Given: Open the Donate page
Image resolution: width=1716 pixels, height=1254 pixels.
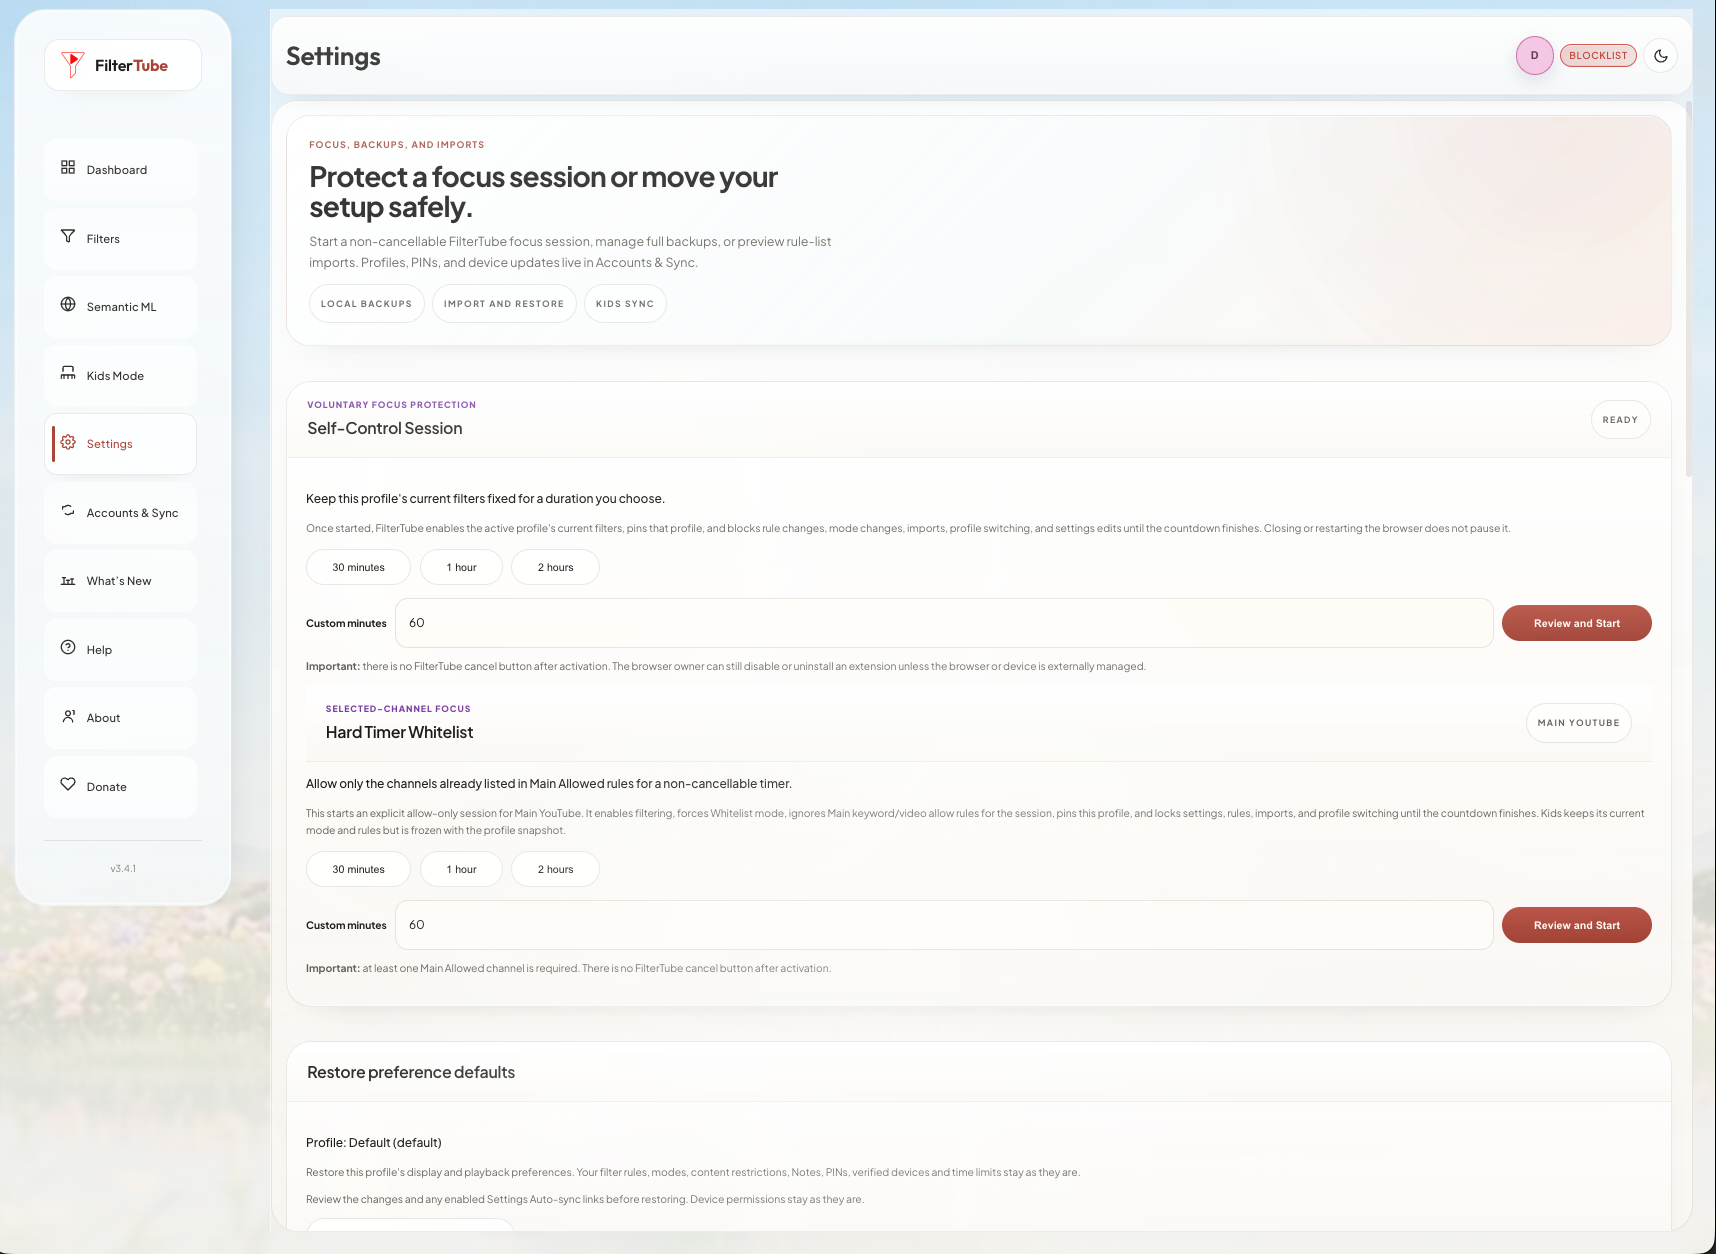Looking at the screenshot, I should 120,787.
